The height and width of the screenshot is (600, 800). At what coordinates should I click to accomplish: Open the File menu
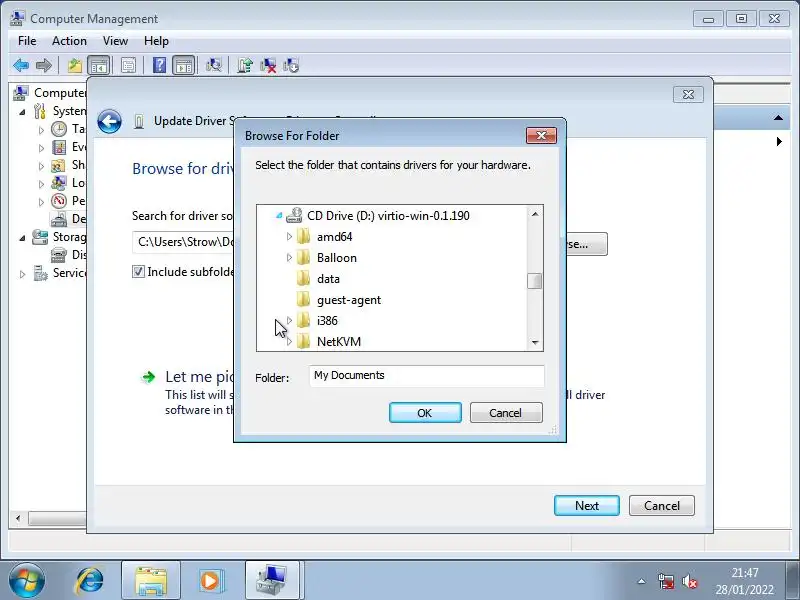pyautogui.click(x=27, y=41)
